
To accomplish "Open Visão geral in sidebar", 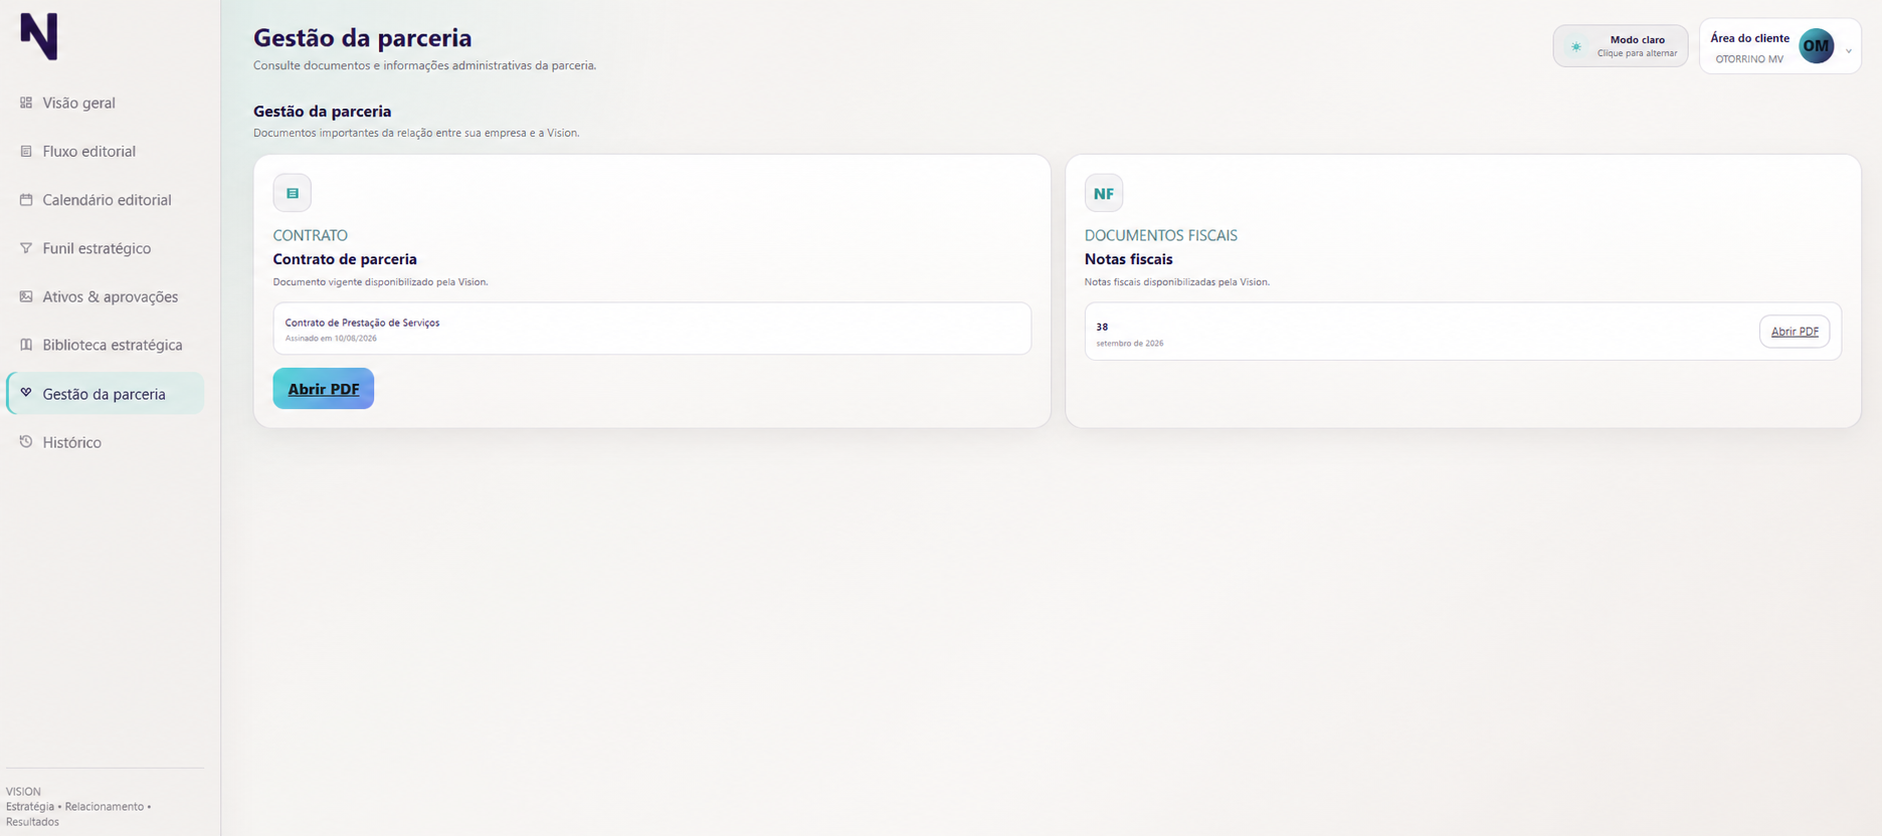I will click(x=105, y=103).
